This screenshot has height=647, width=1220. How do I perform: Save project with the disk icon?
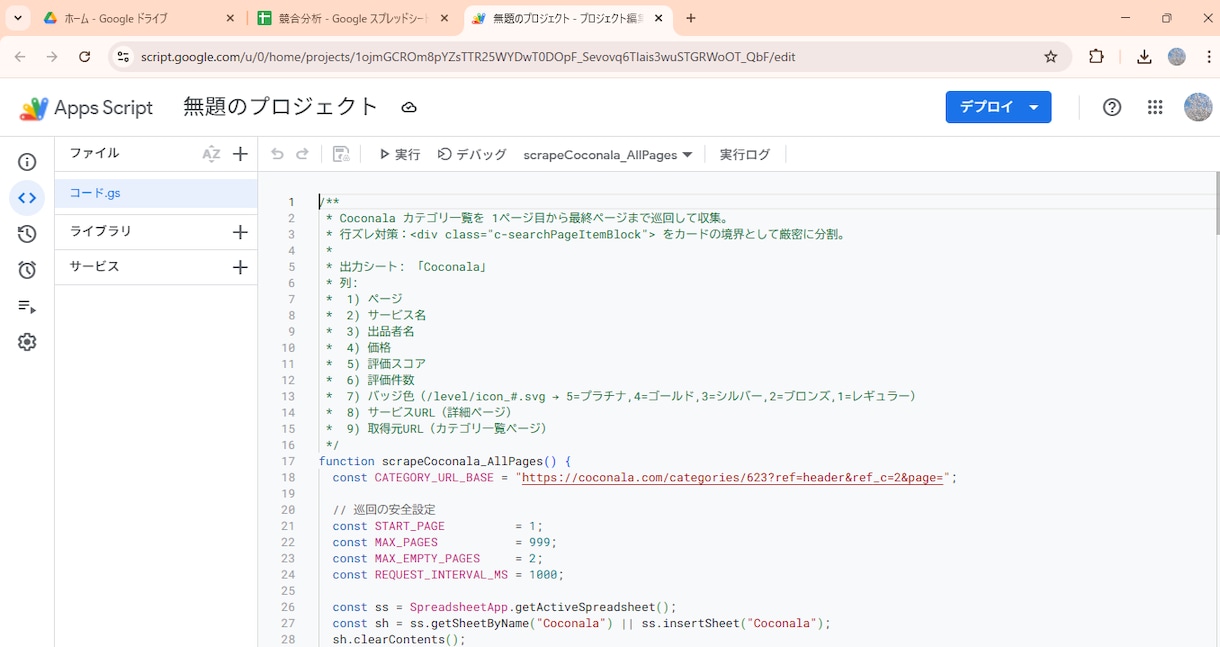click(341, 154)
